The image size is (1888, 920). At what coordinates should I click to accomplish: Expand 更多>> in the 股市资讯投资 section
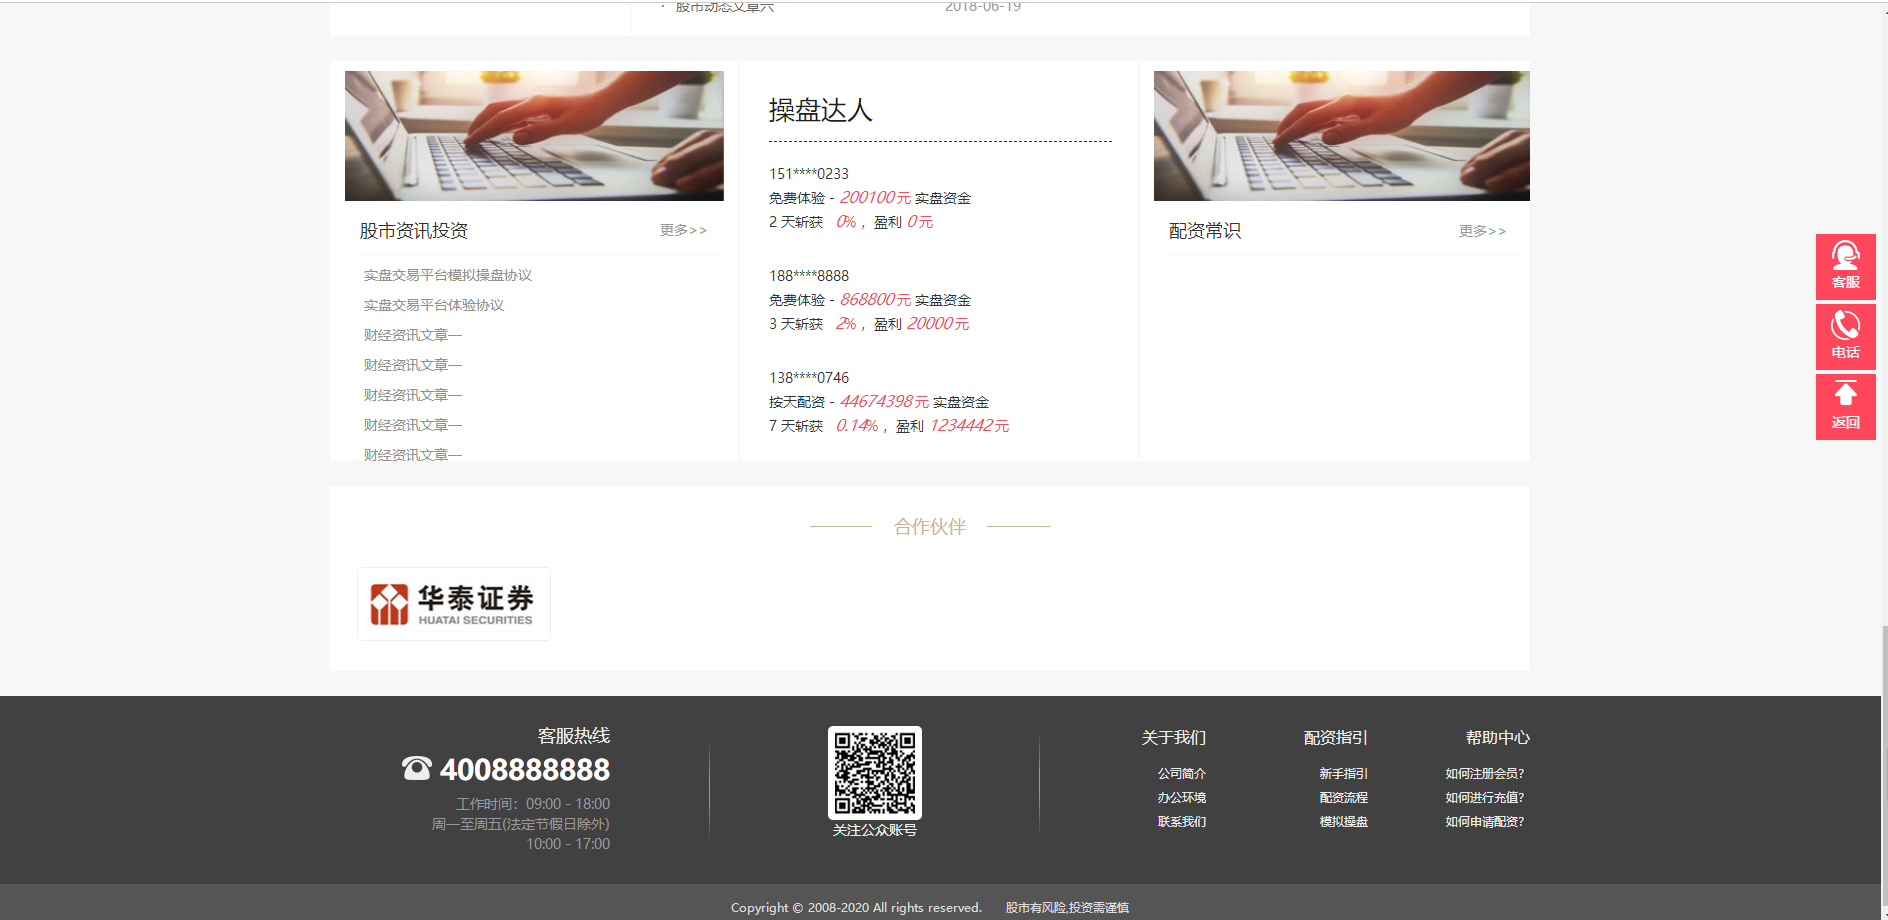pyautogui.click(x=683, y=231)
